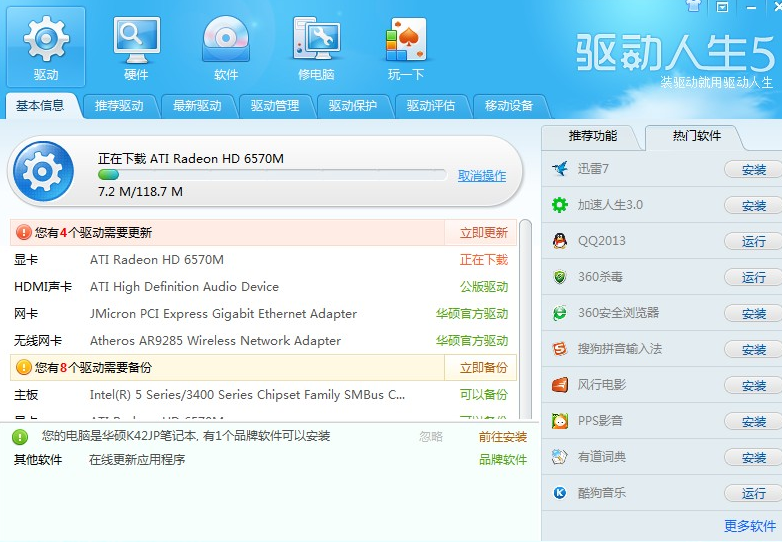Cancel the download via 取消操作 link
This screenshot has width=782, height=542.
click(482, 176)
